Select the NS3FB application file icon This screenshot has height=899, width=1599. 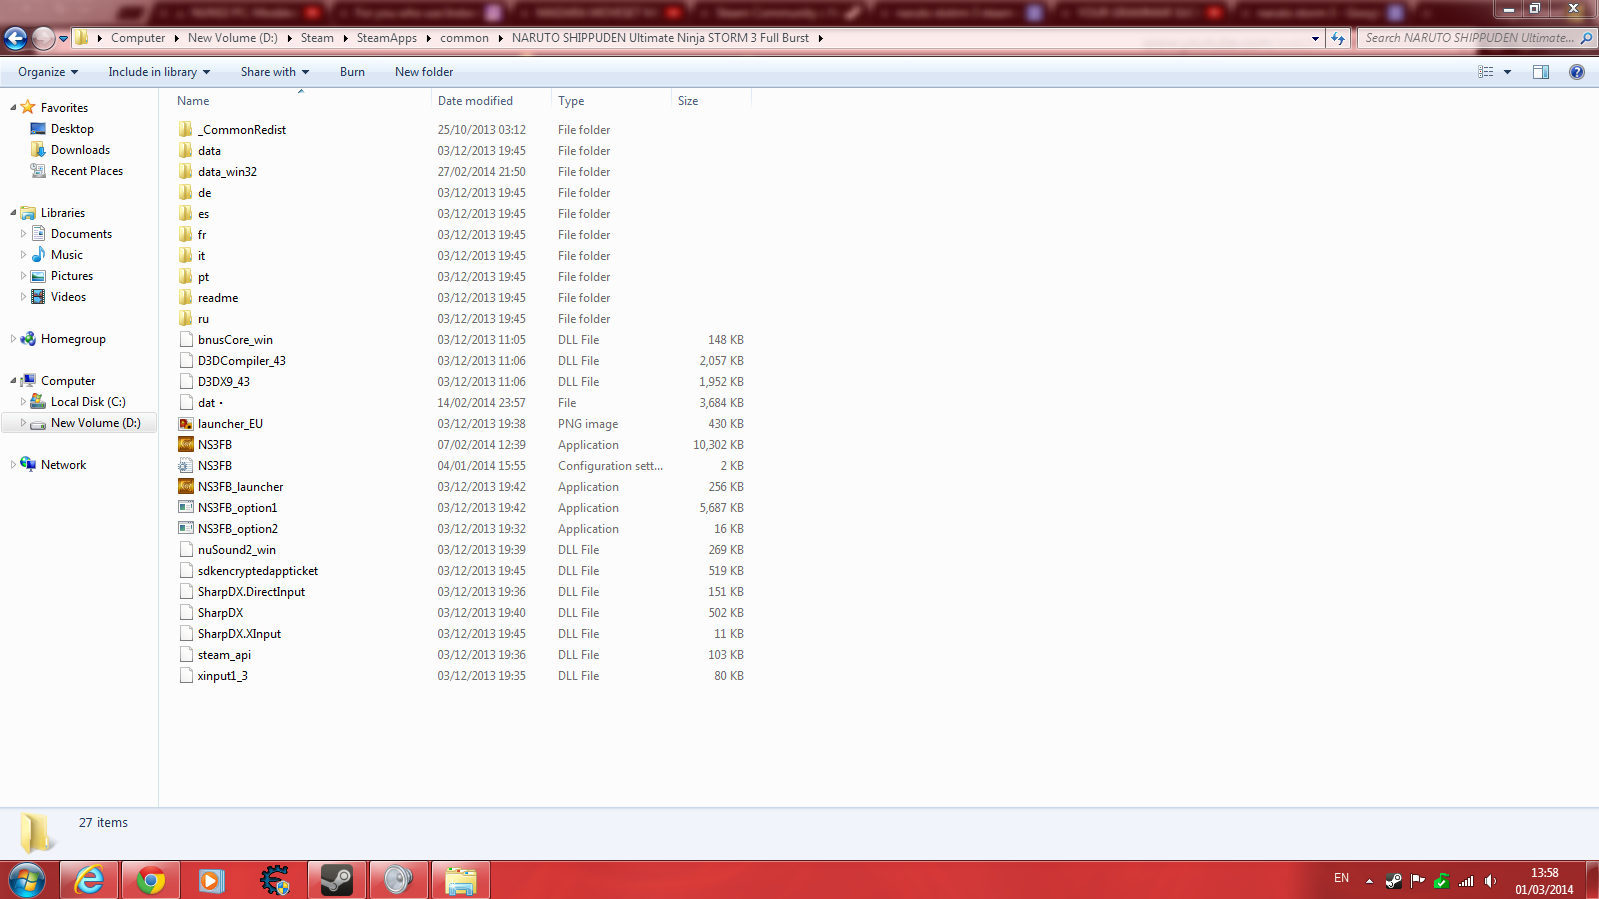tap(186, 445)
